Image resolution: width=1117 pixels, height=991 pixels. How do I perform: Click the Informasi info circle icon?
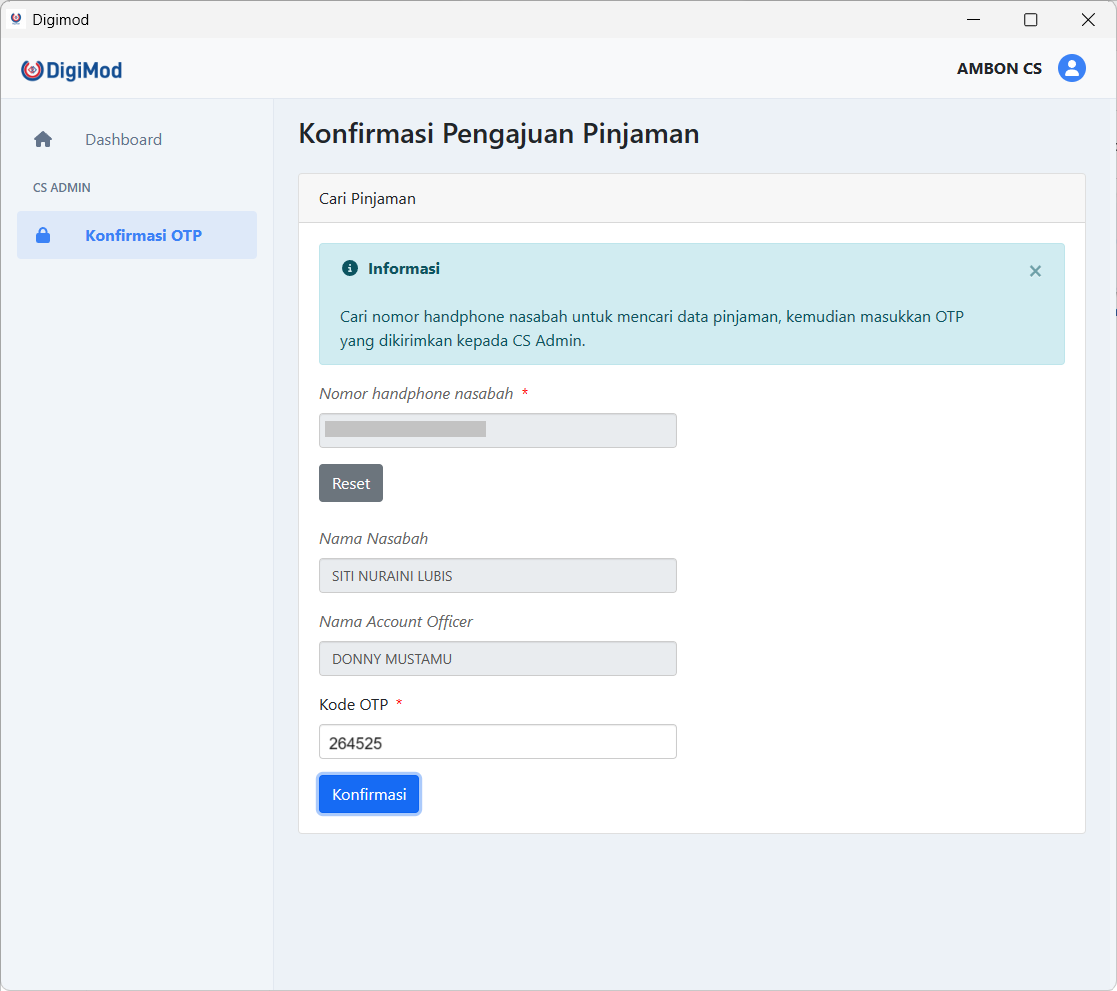[350, 269]
